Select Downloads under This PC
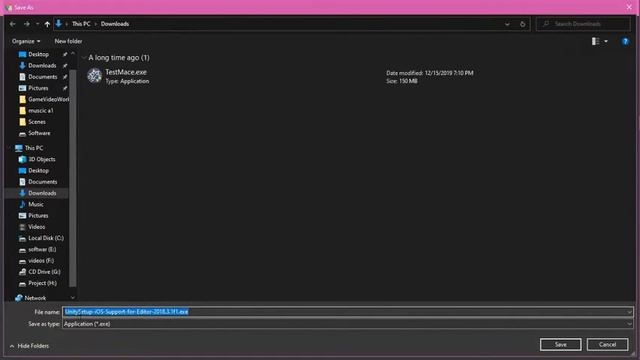640x360 pixels. pyautogui.click(x=42, y=193)
